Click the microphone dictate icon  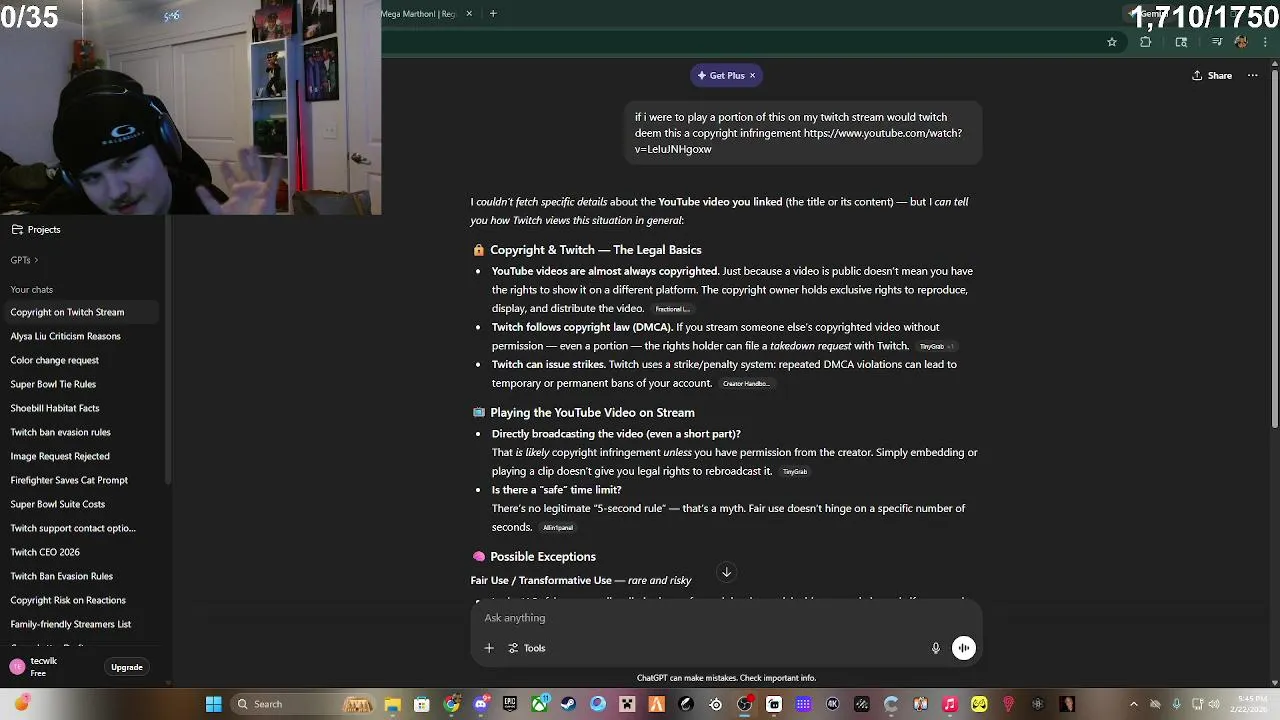coord(936,648)
